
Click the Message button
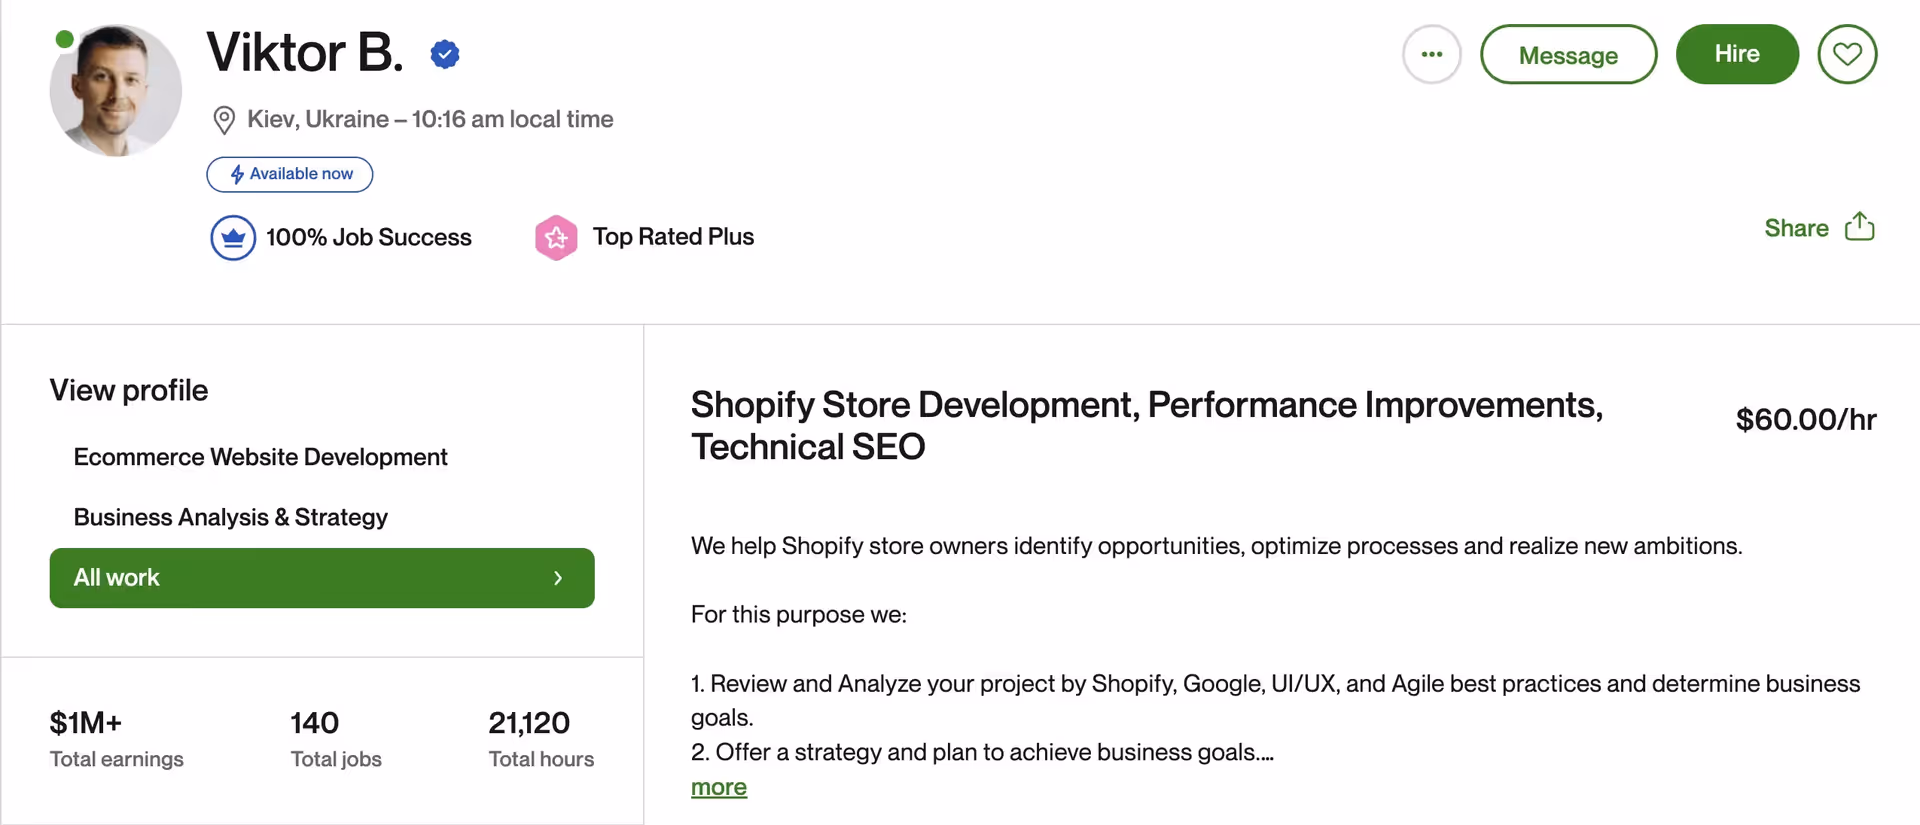(1568, 54)
